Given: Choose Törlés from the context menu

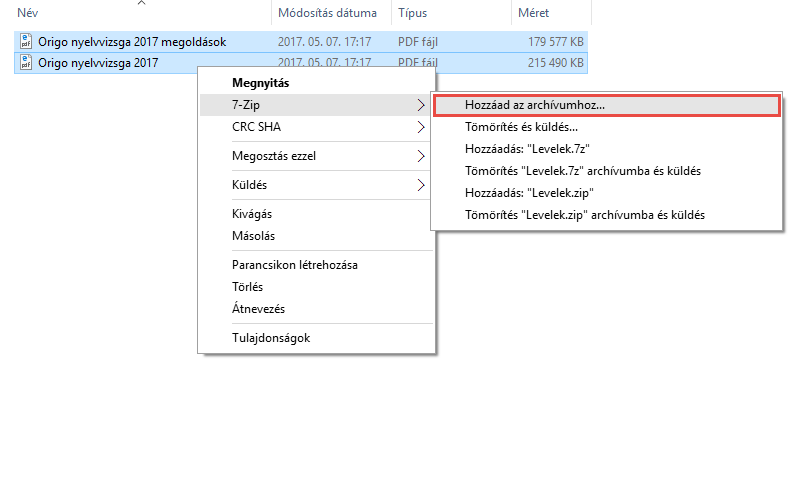Looking at the screenshot, I should 316,287.
